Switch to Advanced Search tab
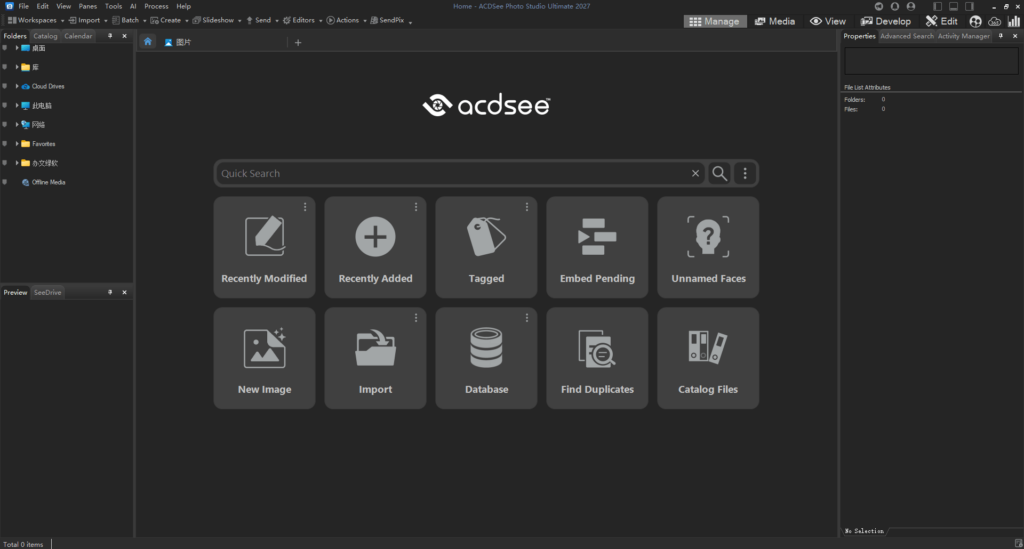This screenshot has height=549, width=1024. [906, 36]
